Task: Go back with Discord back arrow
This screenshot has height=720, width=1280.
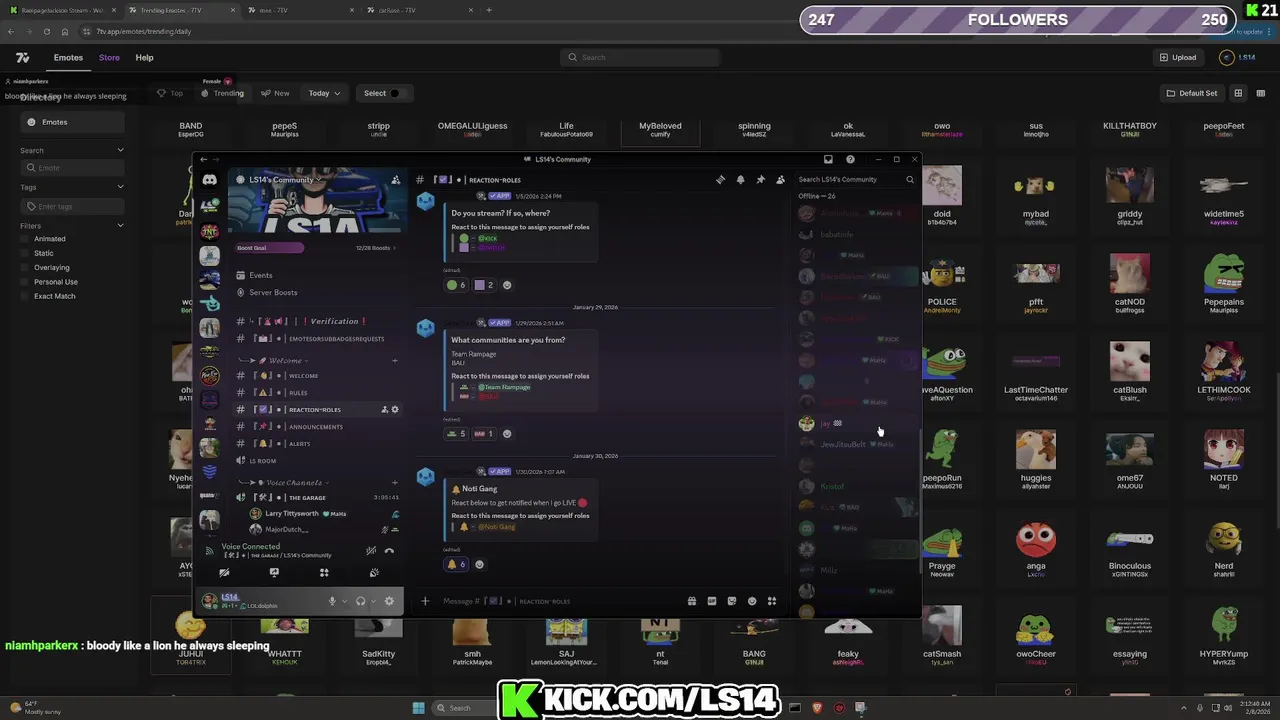Action: (x=203, y=159)
